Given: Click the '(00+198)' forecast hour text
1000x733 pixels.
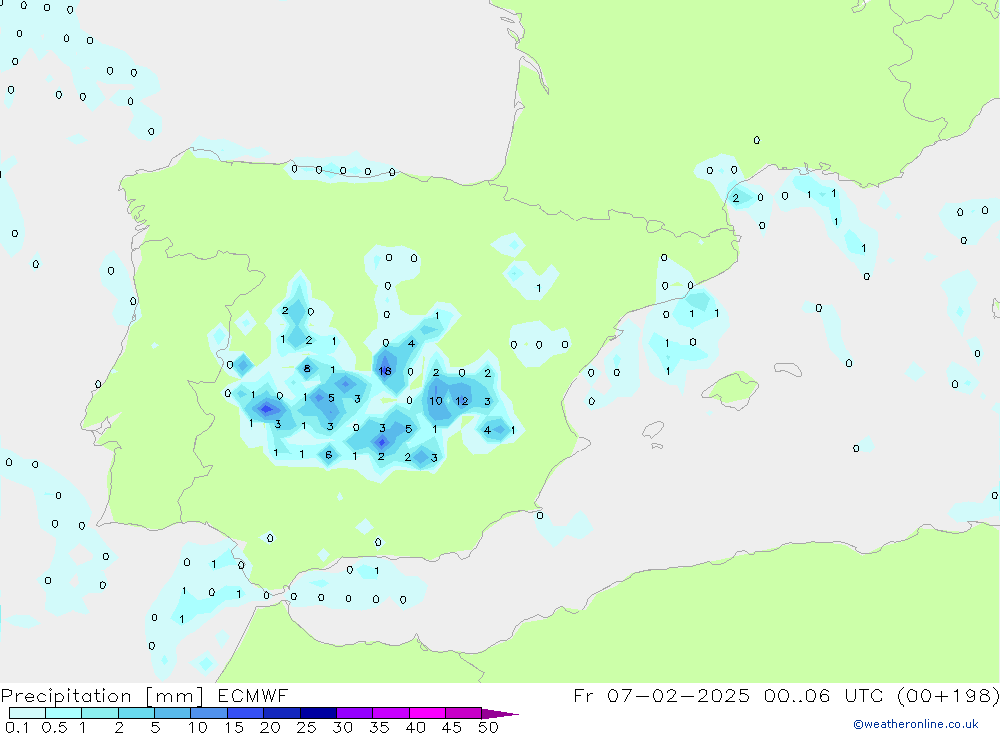Looking at the screenshot, I should (947, 696).
